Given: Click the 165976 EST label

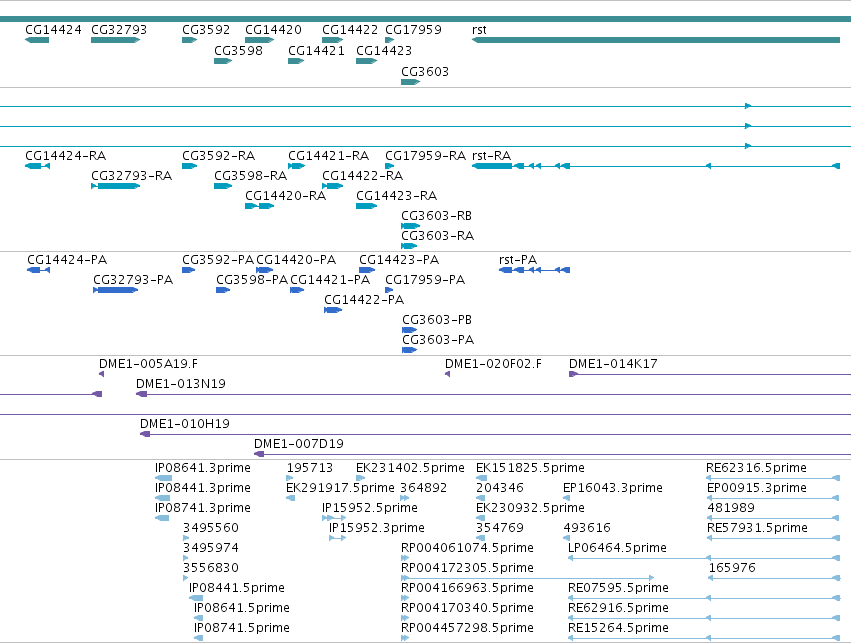Looking at the screenshot, I should pos(732,568).
